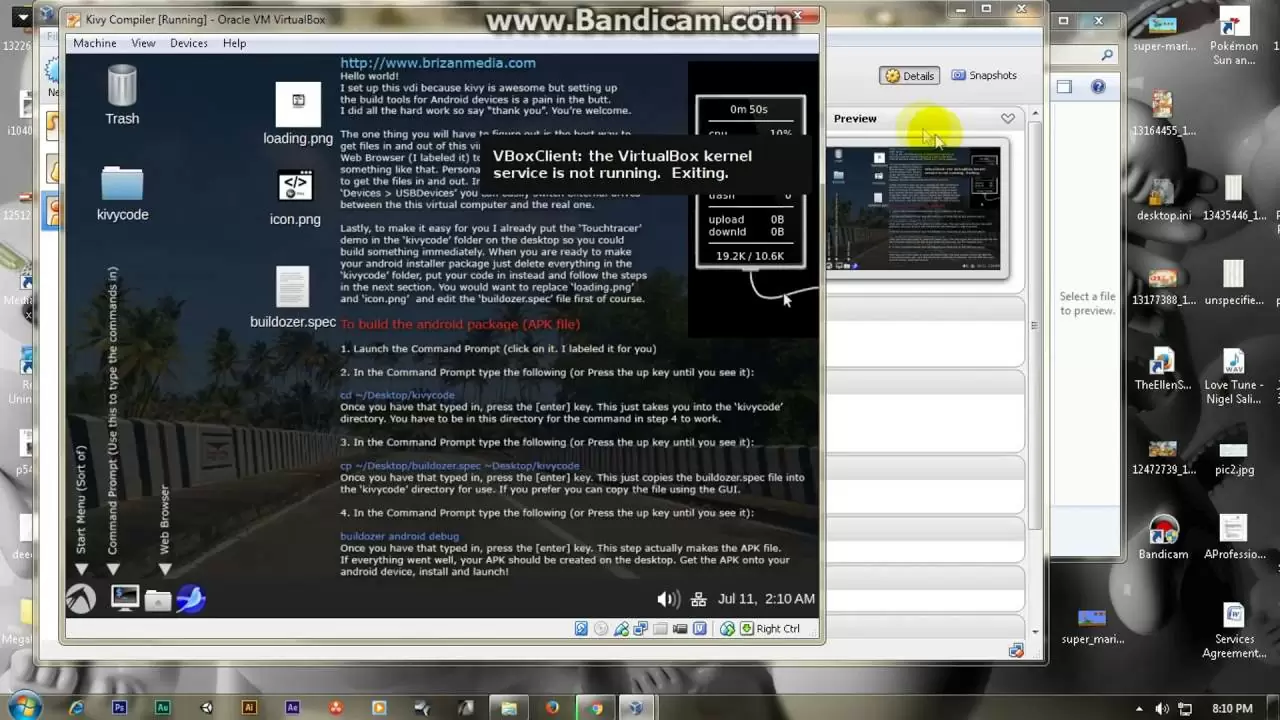
Task: Open After Effects from the taskbar
Action: coord(292,708)
